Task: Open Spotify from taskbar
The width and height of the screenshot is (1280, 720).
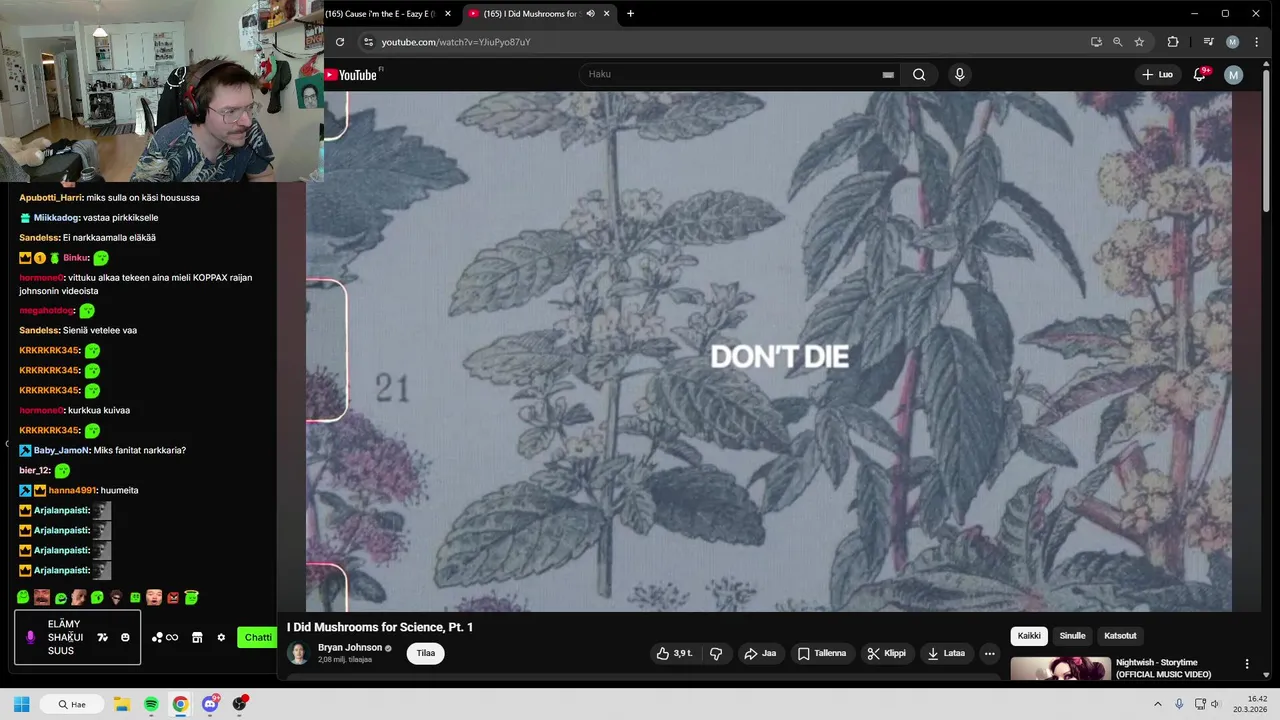Action: [151, 704]
